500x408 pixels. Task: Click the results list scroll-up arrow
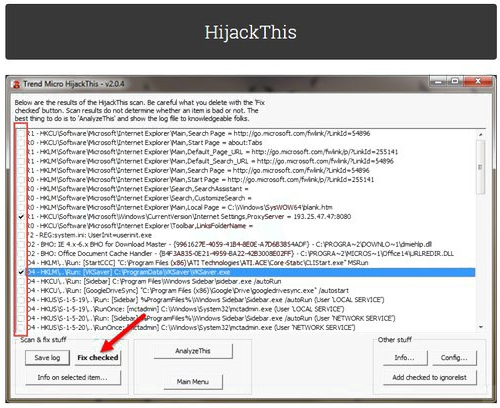click(481, 134)
